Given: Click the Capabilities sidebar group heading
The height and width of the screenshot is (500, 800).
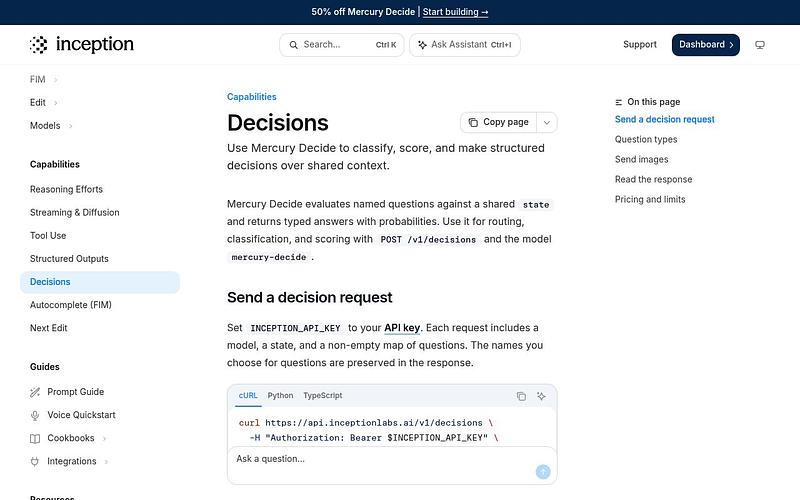Looking at the screenshot, I should [55, 164].
